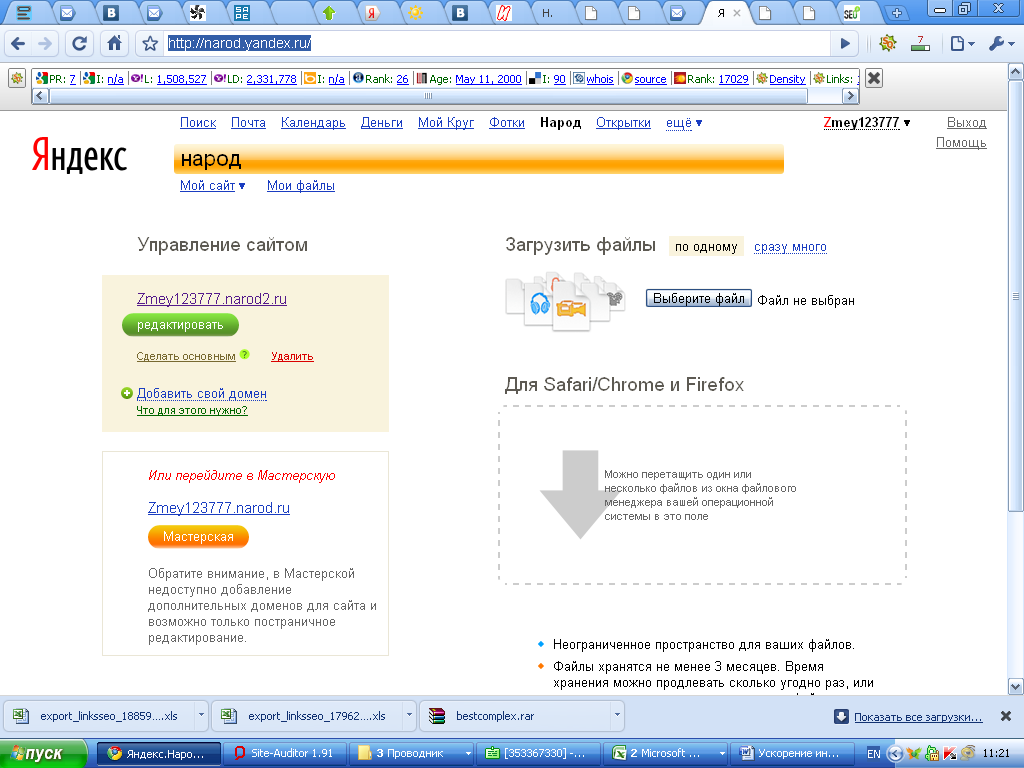
Task: Open the Zmey123777.narod2.ru site link
Action: pyautogui.click(x=212, y=298)
